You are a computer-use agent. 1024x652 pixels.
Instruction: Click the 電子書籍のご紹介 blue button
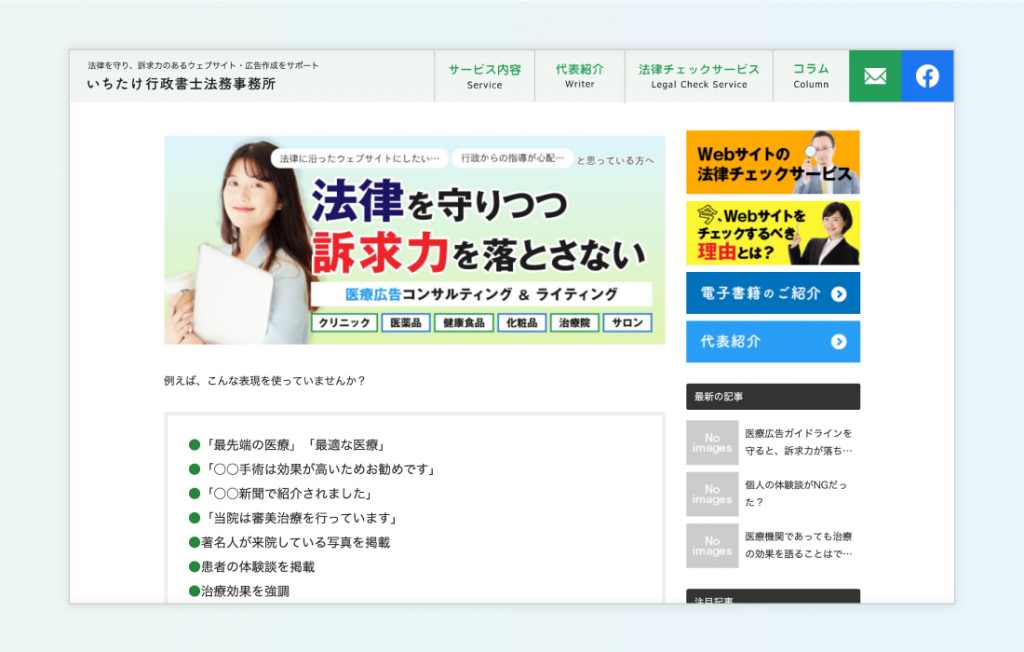[x=760, y=294]
